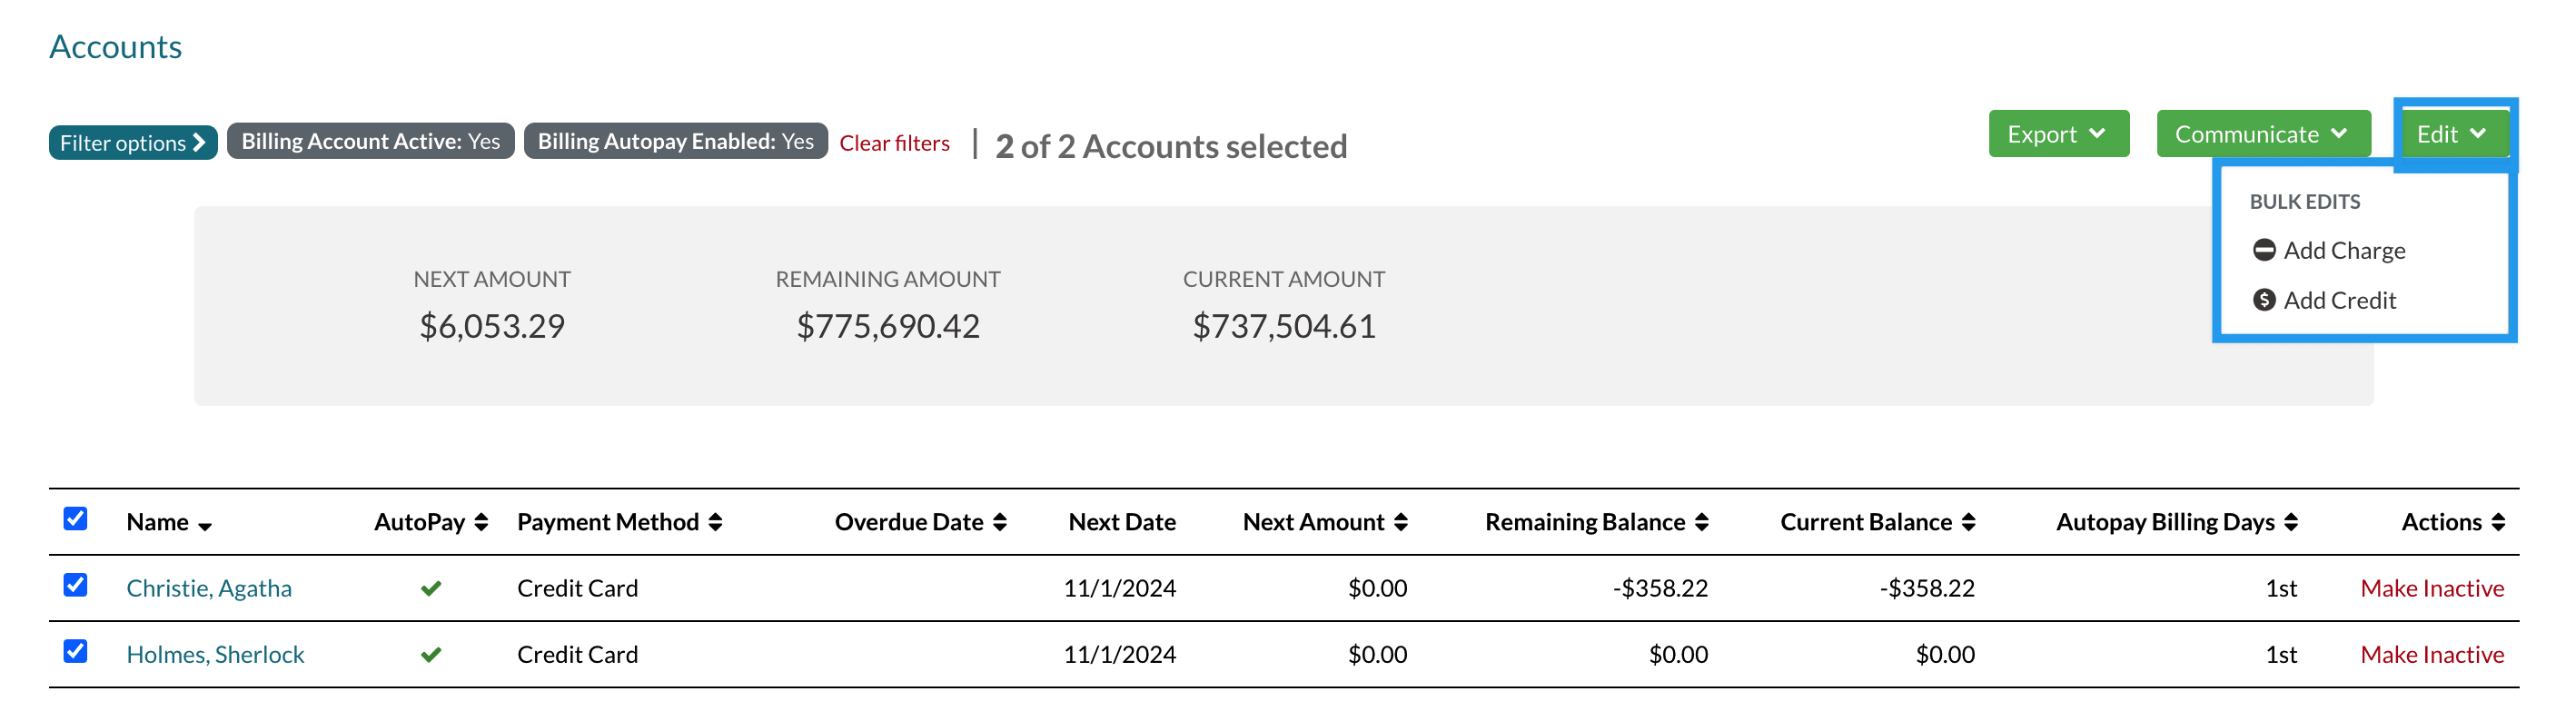This screenshot has height=721, width=2576.
Task: Click the Clear filters link
Action: click(x=894, y=143)
